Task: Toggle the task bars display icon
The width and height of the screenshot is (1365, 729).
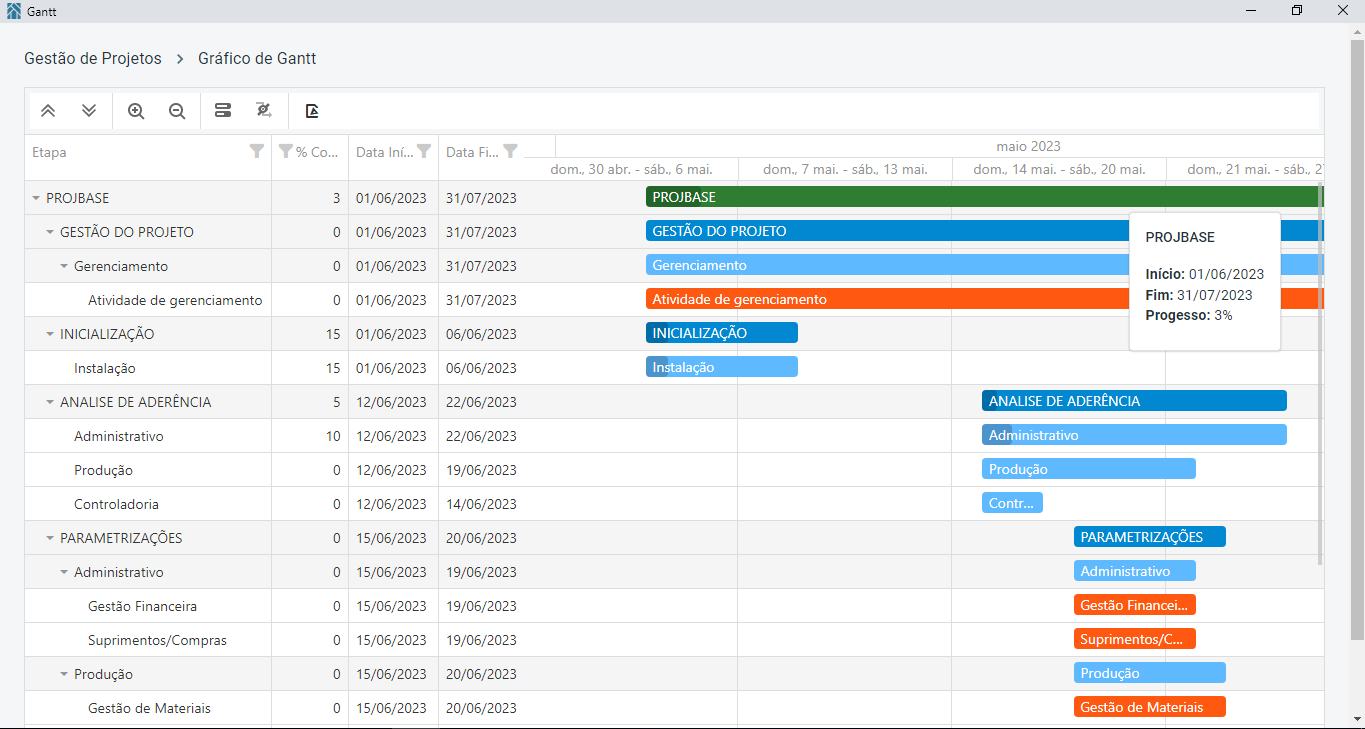Action: [223, 111]
